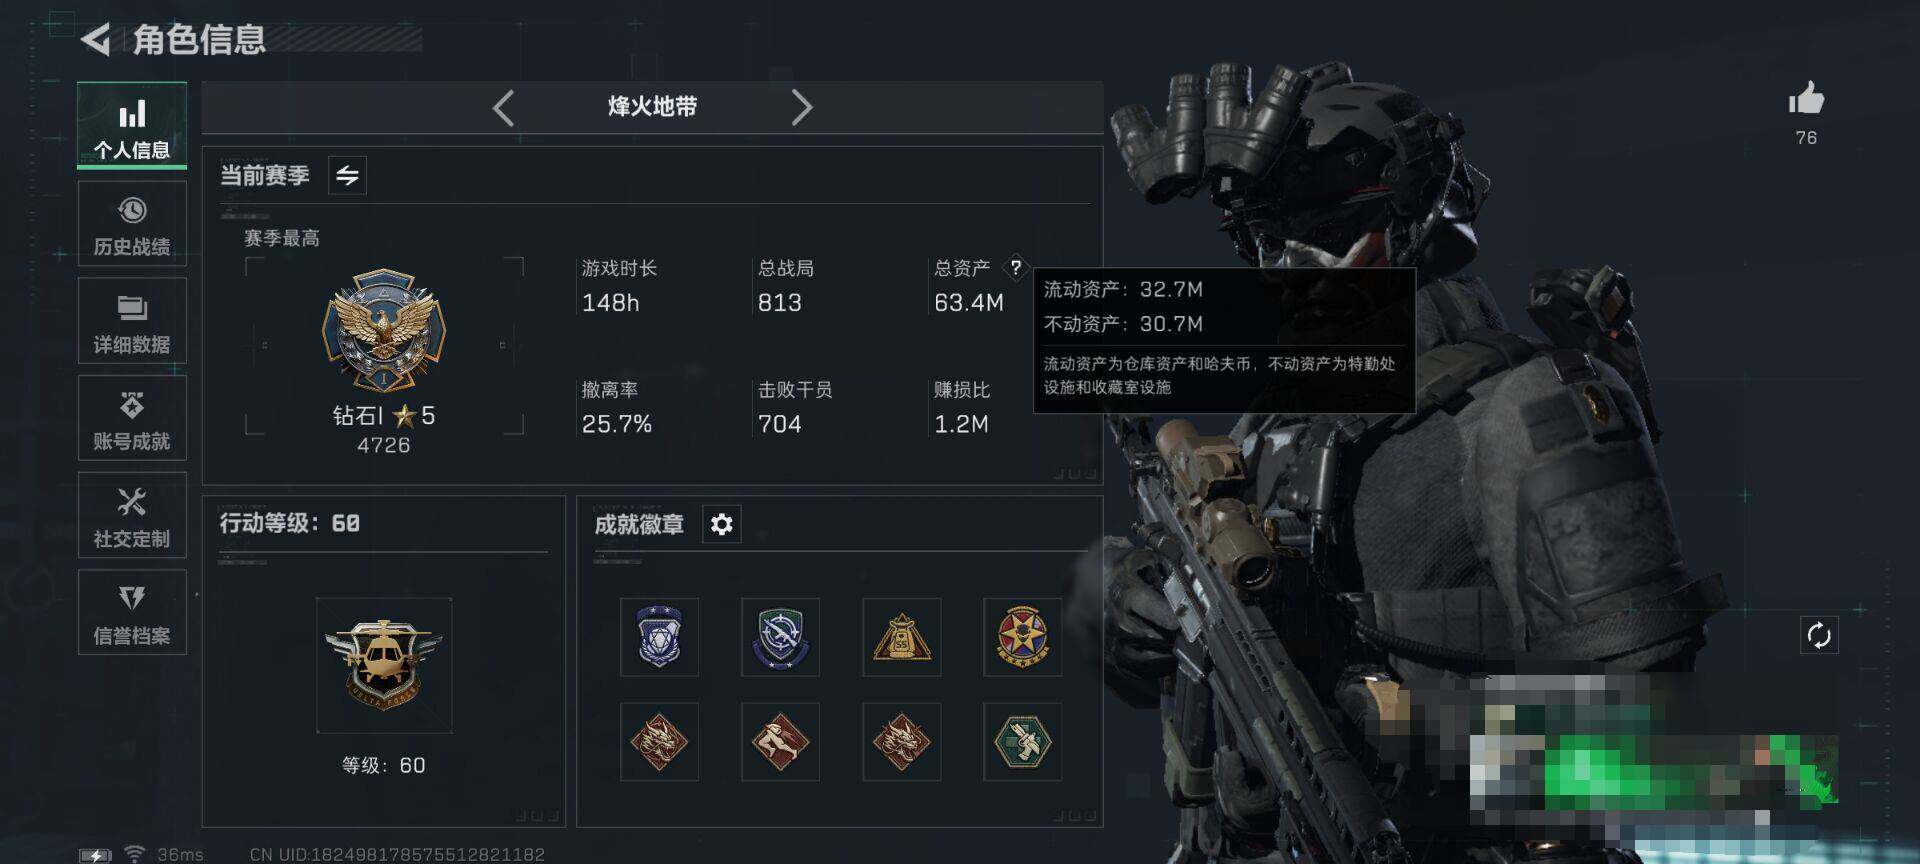
Task: Select the blue shield achievement badge
Action: [x=659, y=637]
